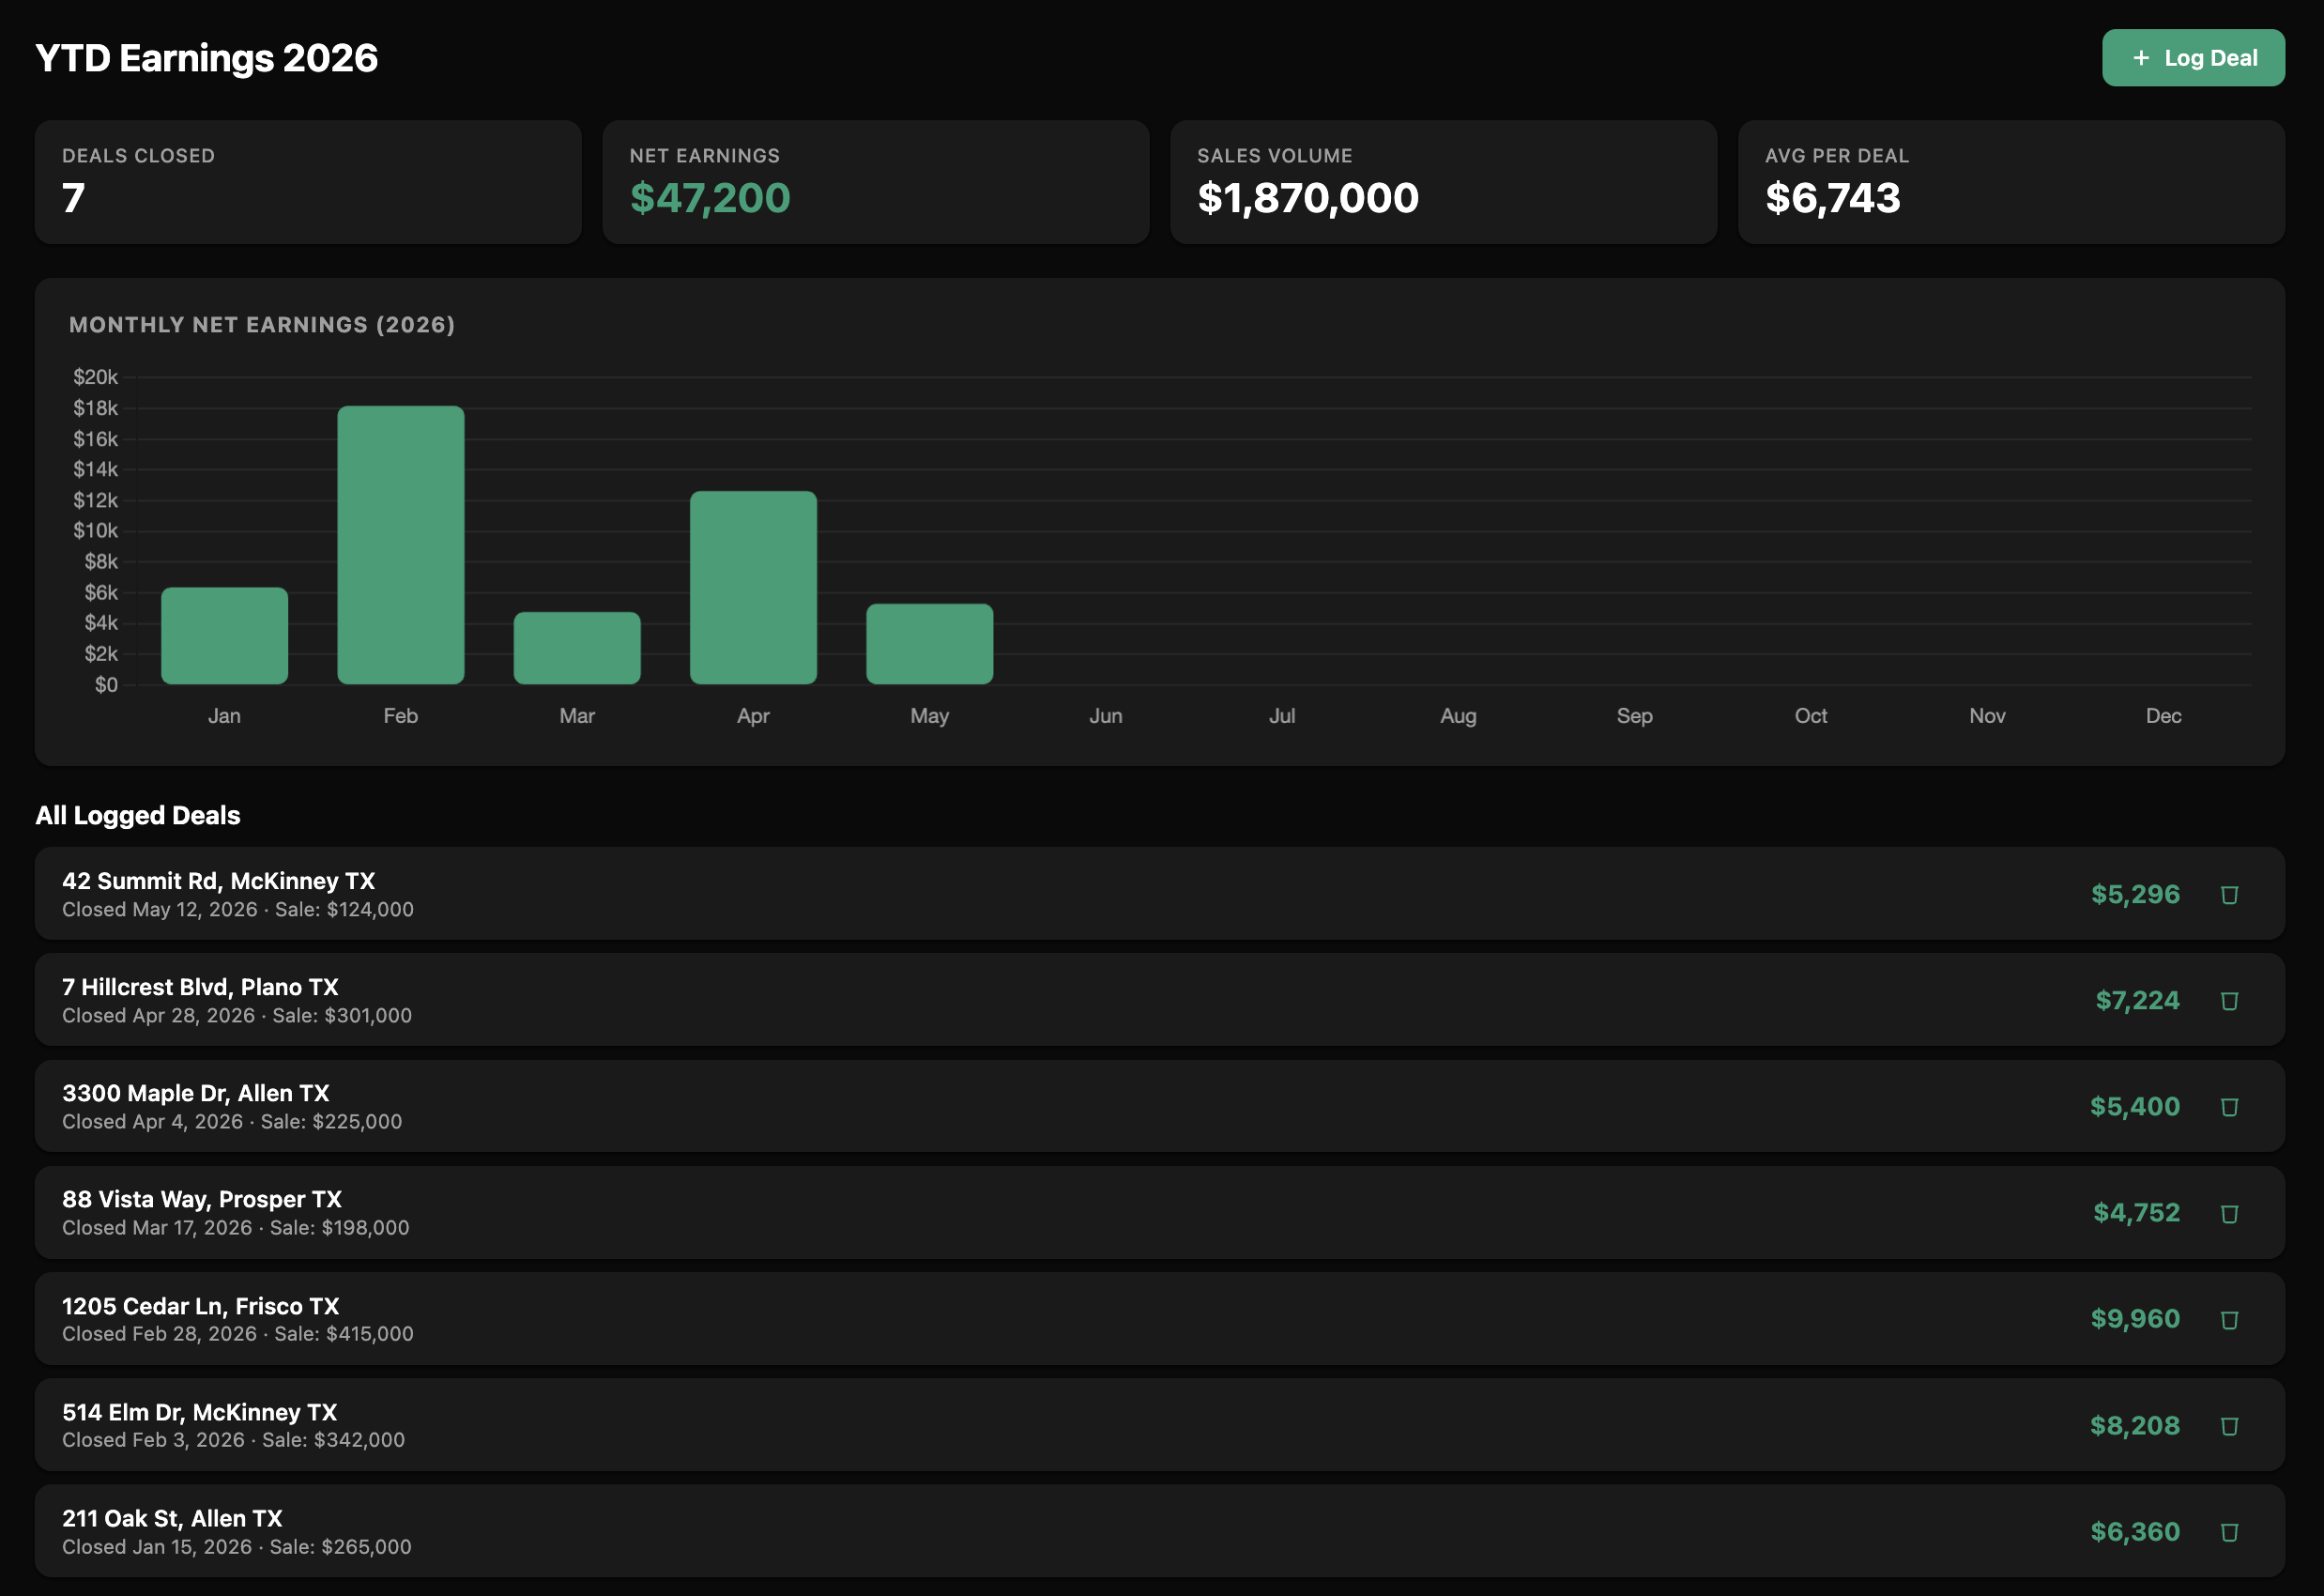The image size is (2324, 1596).
Task: Click the Log Deal button
Action: 2193,58
